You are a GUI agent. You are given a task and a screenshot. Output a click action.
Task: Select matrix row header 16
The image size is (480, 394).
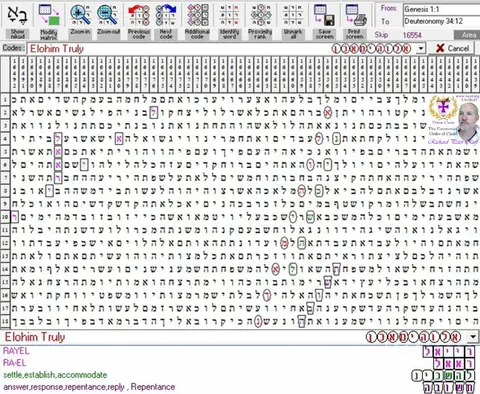pyautogui.click(x=5, y=295)
